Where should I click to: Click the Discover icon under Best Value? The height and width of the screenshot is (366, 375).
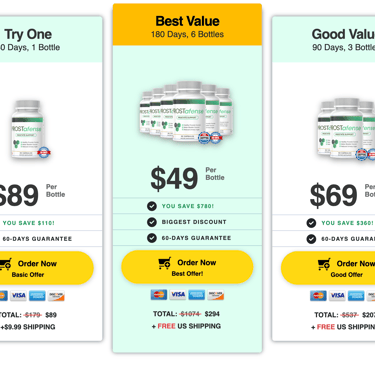click(216, 295)
